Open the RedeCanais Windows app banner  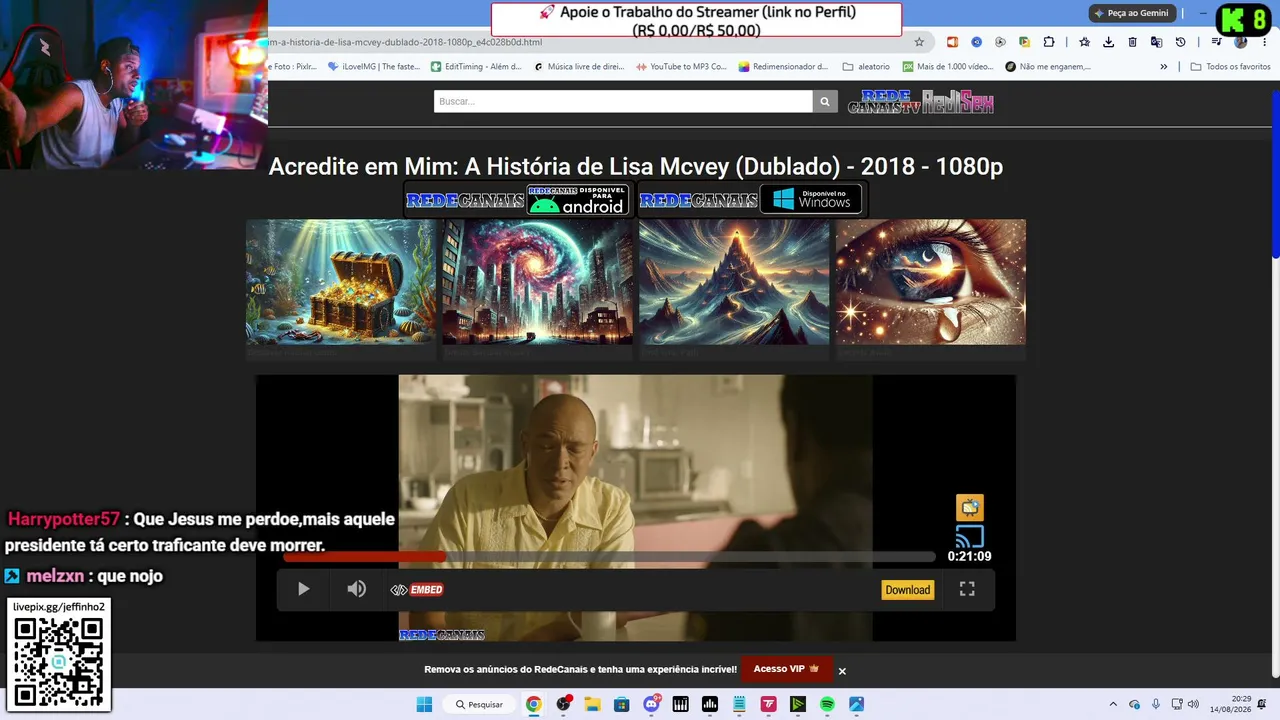tap(751, 200)
